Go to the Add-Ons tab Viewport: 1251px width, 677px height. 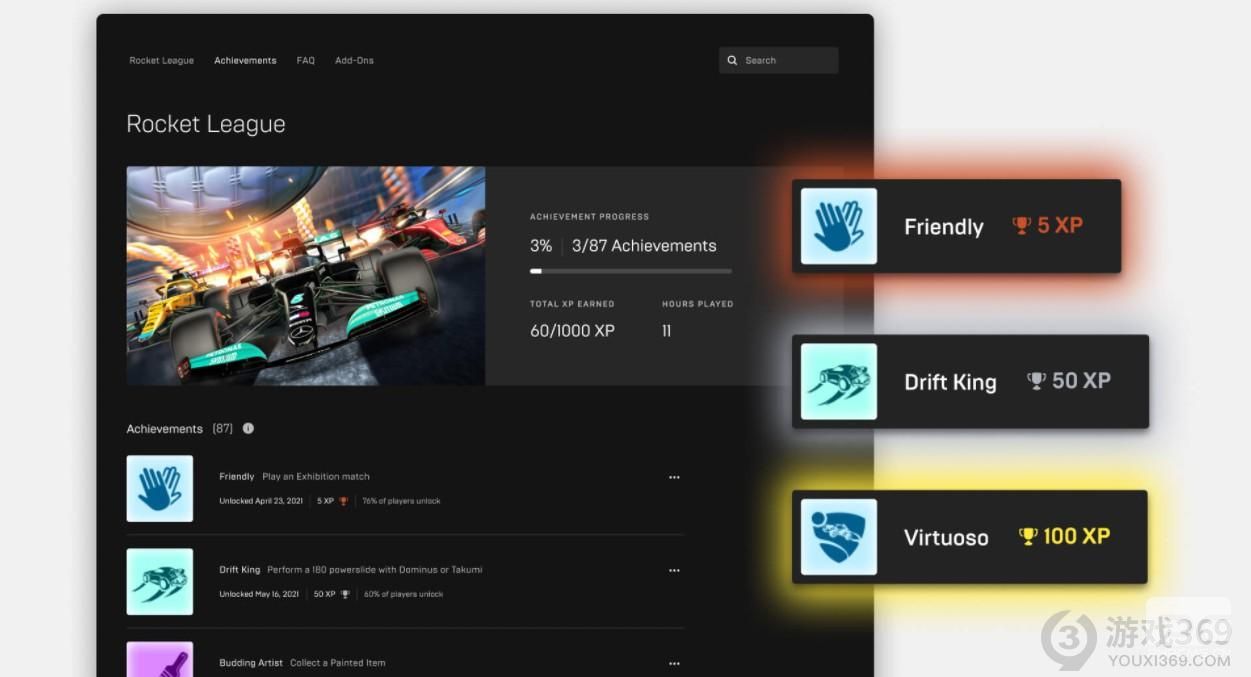coord(354,61)
